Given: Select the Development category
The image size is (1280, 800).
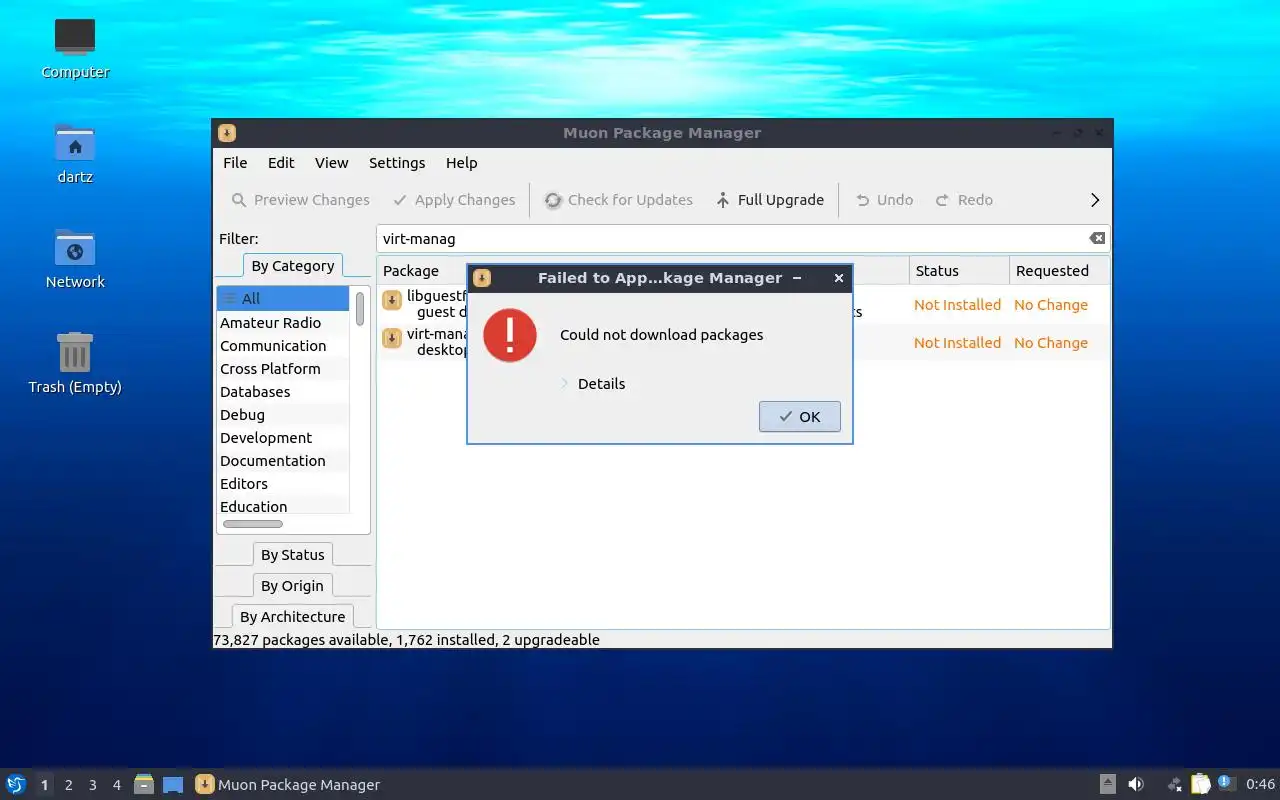Looking at the screenshot, I should coord(283,438).
